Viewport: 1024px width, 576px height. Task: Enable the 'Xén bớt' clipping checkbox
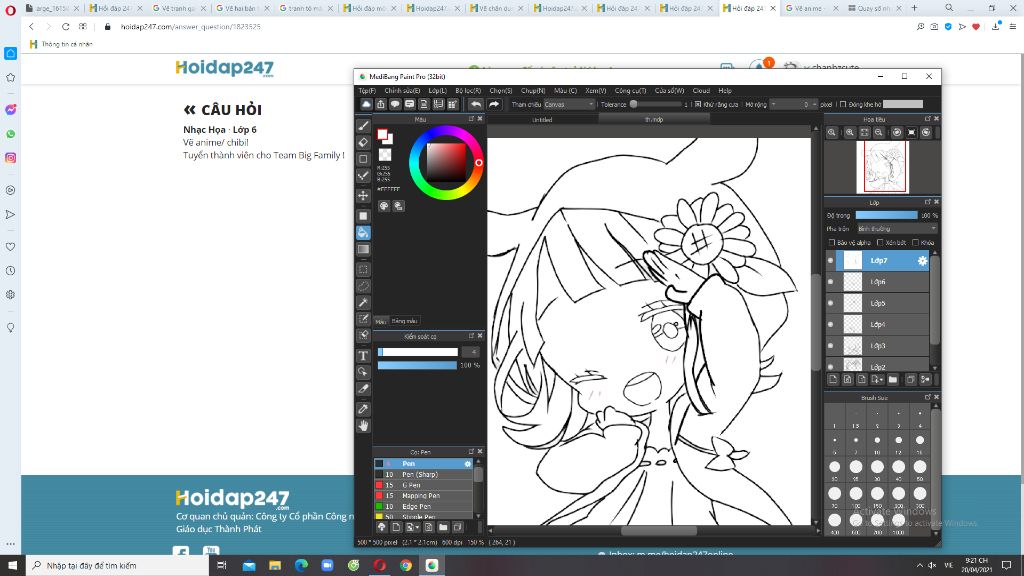880,242
